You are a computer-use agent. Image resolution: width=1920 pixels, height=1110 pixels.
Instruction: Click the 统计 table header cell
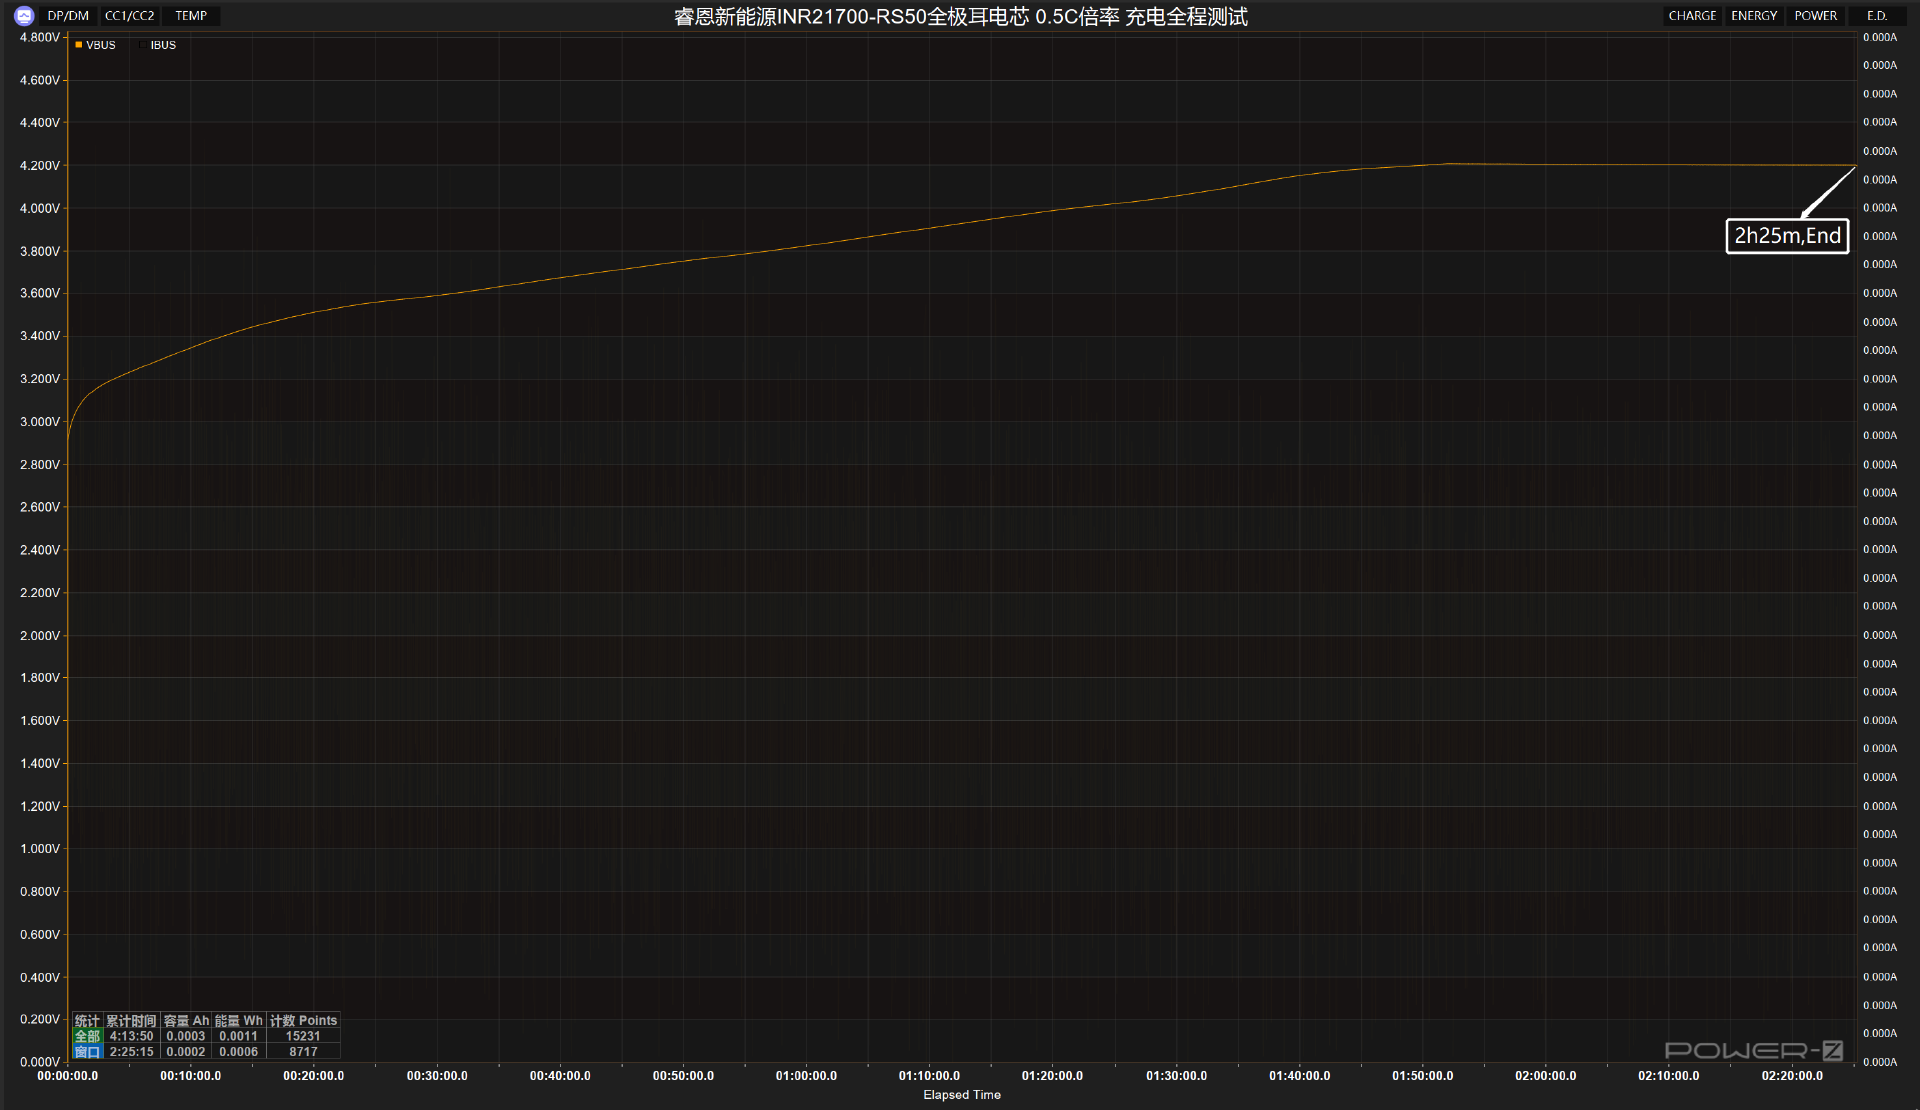tap(87, 1021)
